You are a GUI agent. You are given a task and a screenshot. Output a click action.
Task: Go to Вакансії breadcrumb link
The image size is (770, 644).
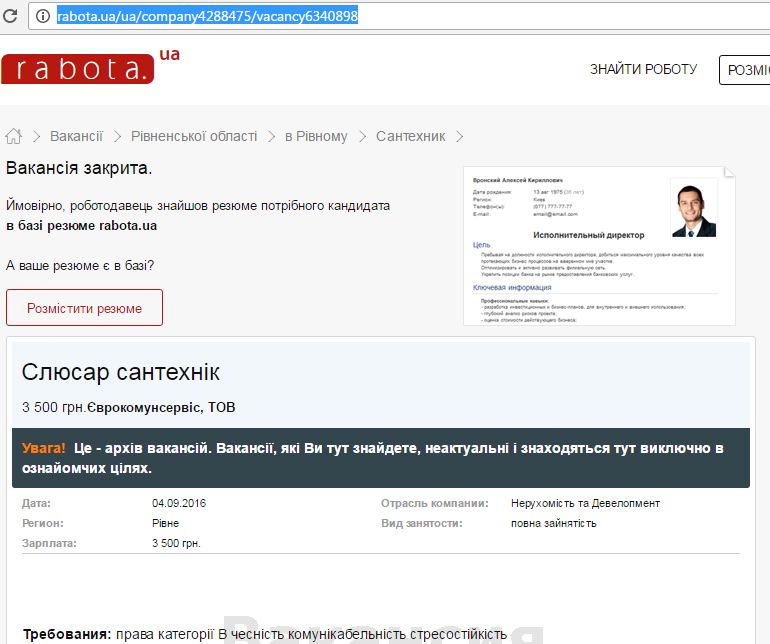pyautogui.click(x=76, y=136)
